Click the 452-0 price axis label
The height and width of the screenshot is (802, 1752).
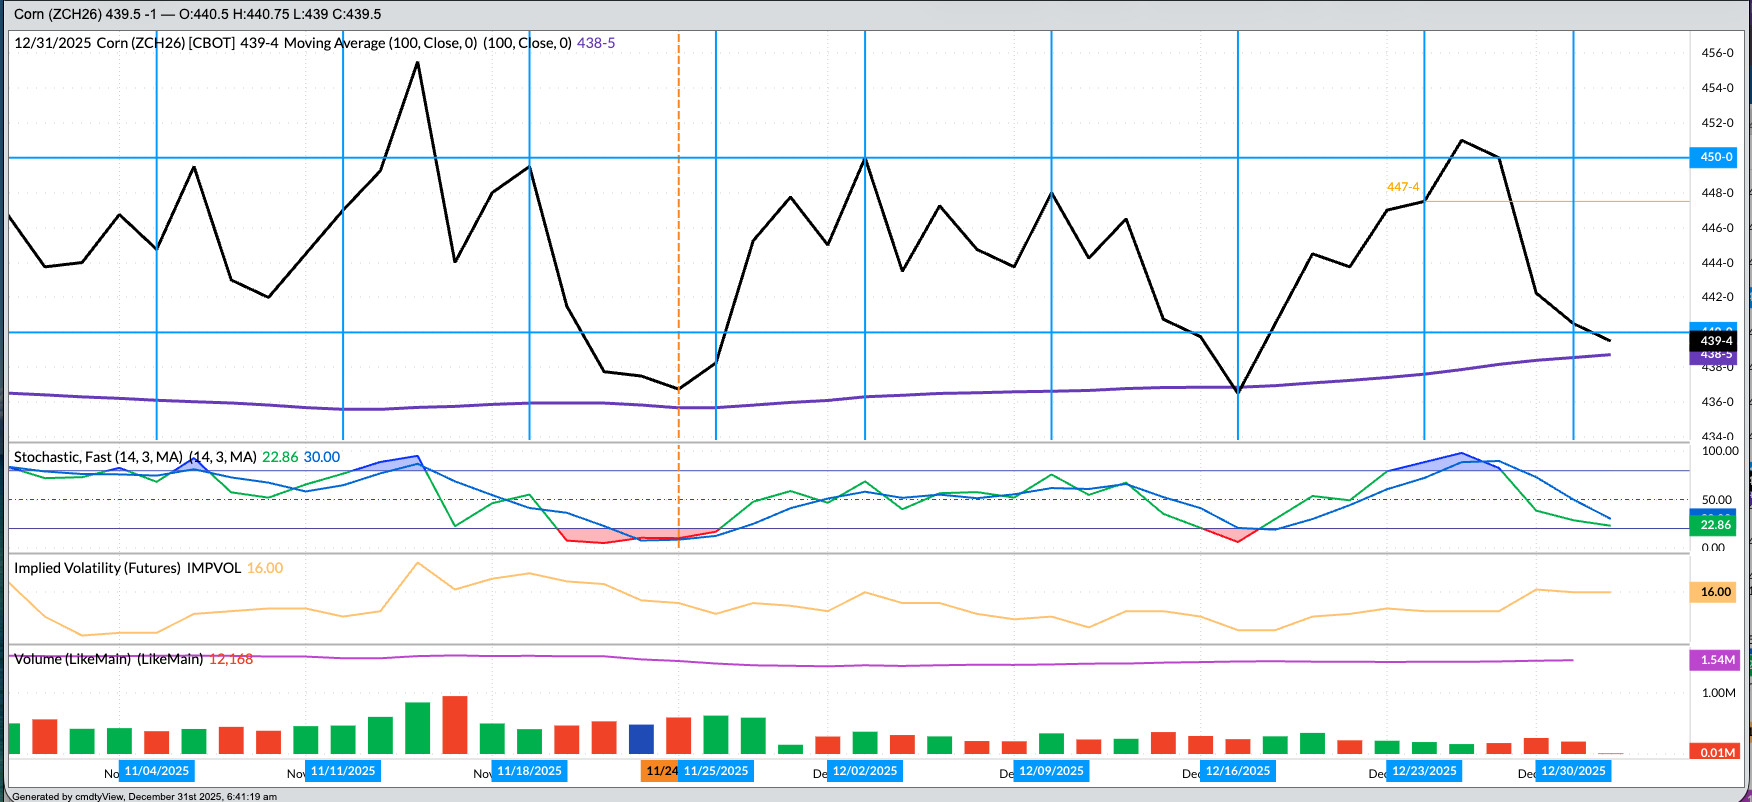point(1717,123)
